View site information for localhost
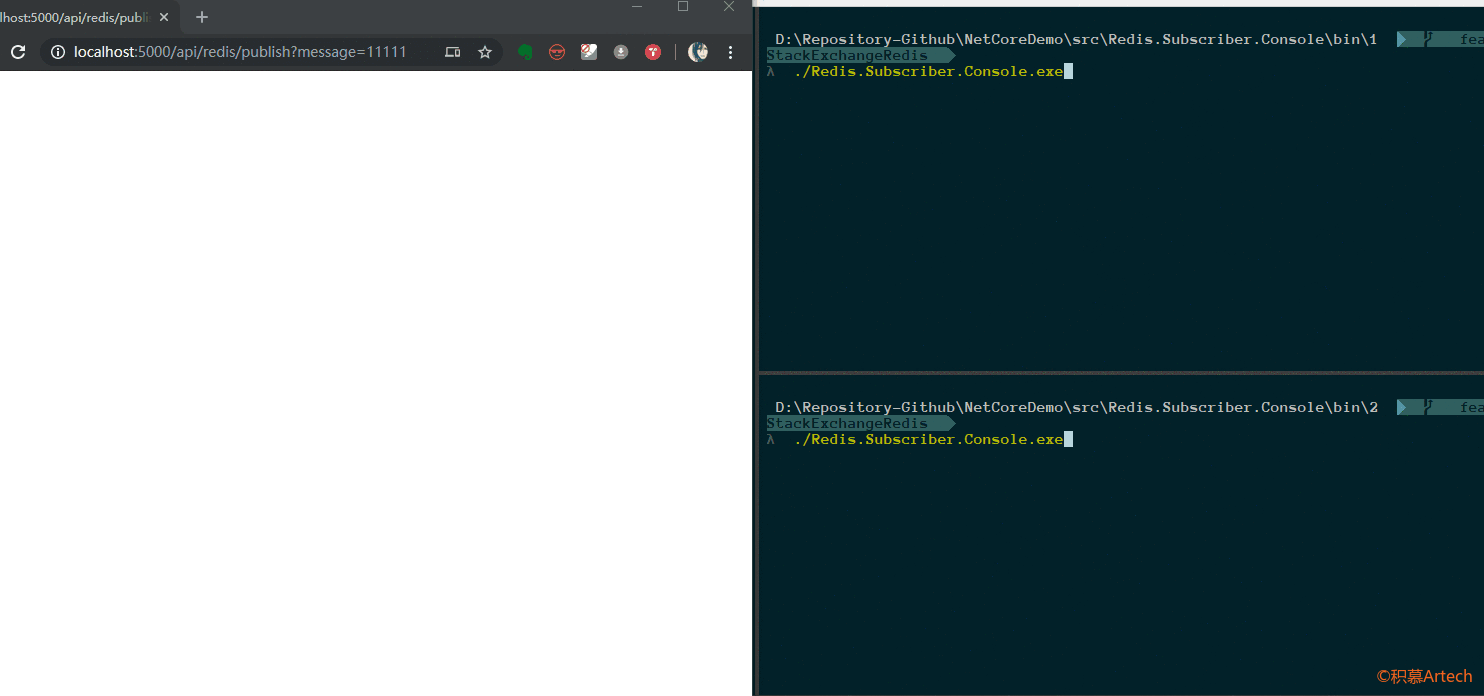The width and height of the screenshot is (1484, 696). 58,52
